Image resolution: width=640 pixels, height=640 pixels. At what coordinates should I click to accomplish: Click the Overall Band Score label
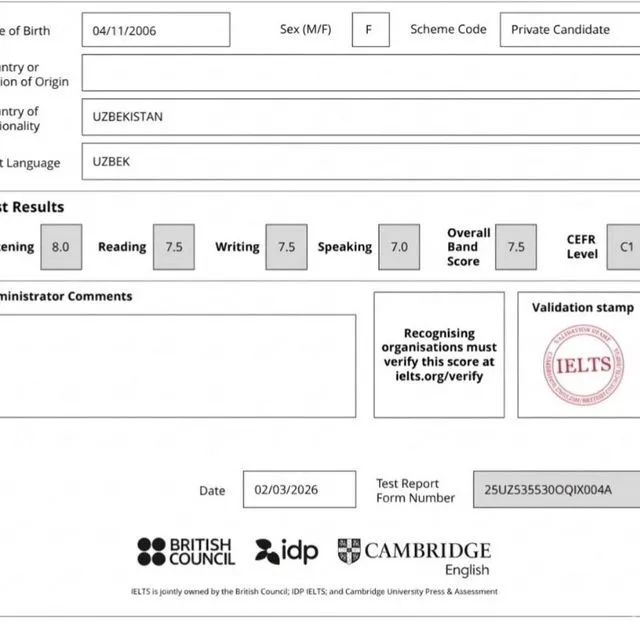click(469, 247)
